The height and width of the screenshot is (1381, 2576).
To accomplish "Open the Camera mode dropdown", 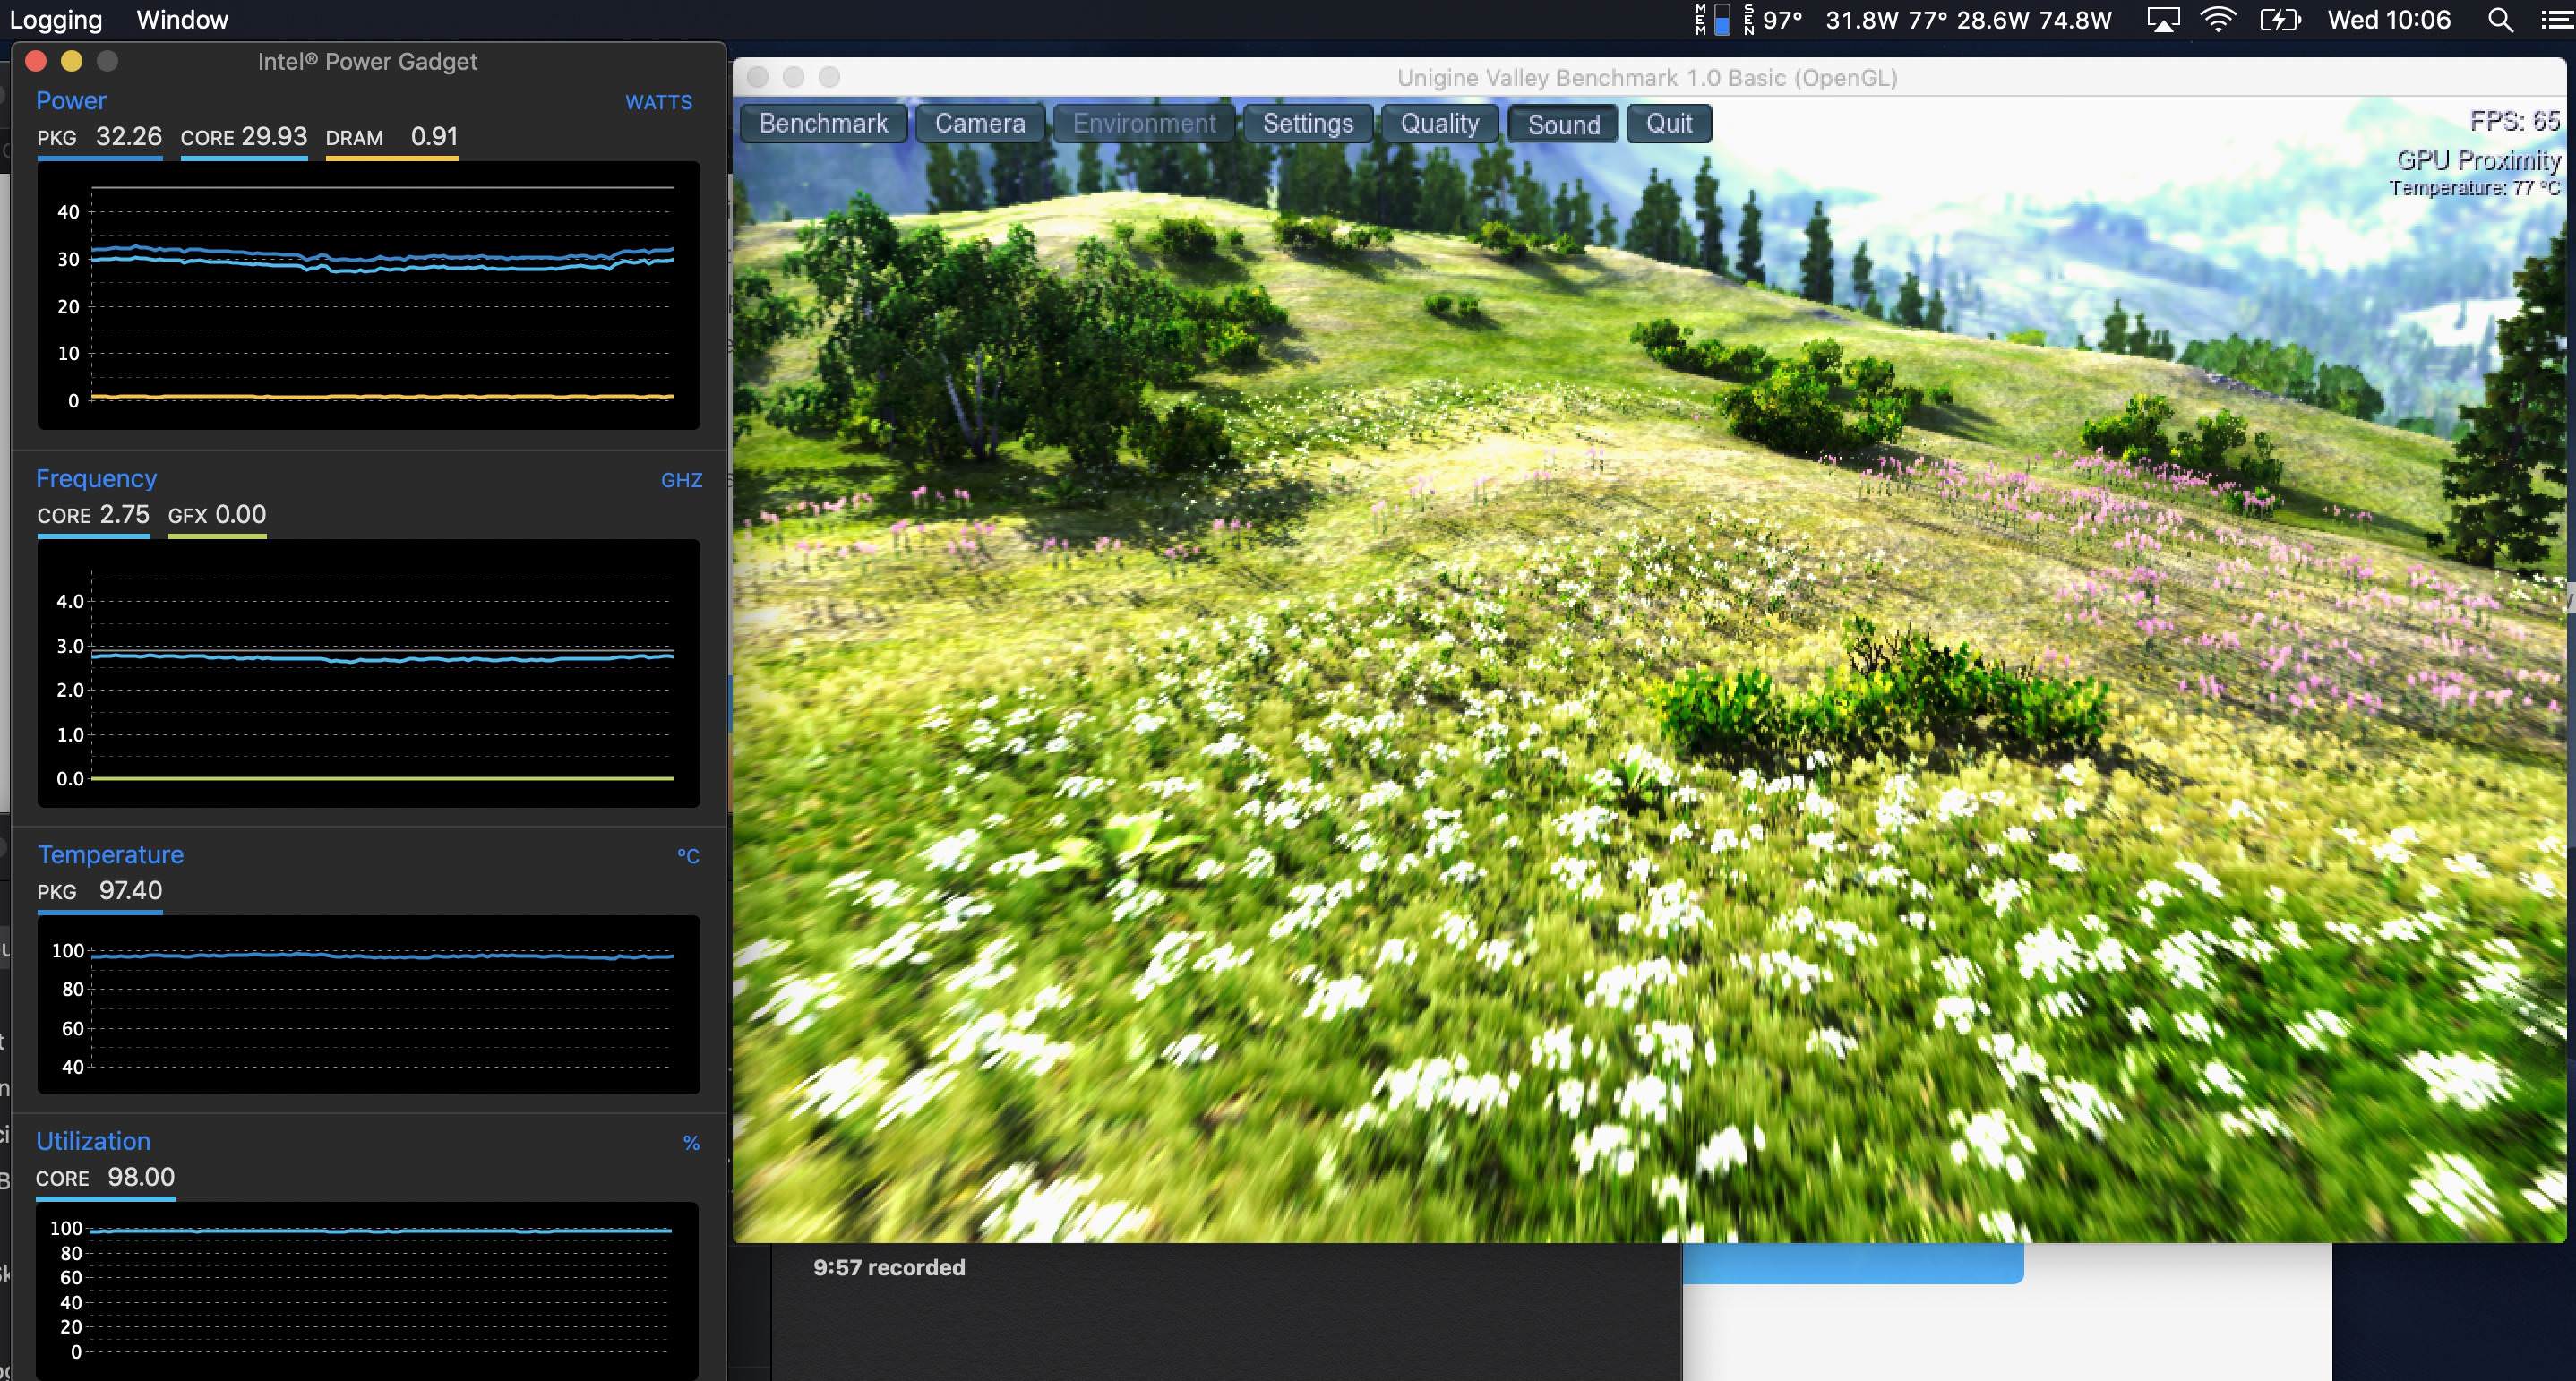I will (980, 124).
